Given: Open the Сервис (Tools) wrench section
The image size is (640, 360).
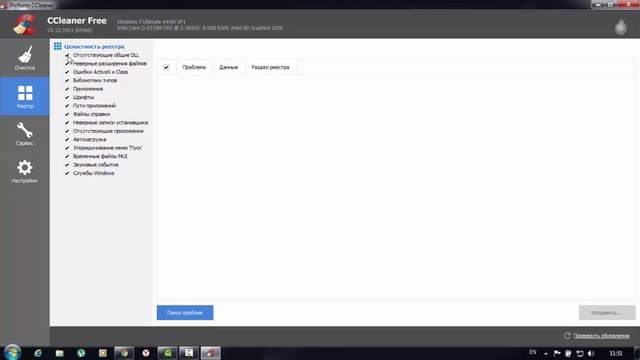Looking at the screenshot, I should click(24, 134).
